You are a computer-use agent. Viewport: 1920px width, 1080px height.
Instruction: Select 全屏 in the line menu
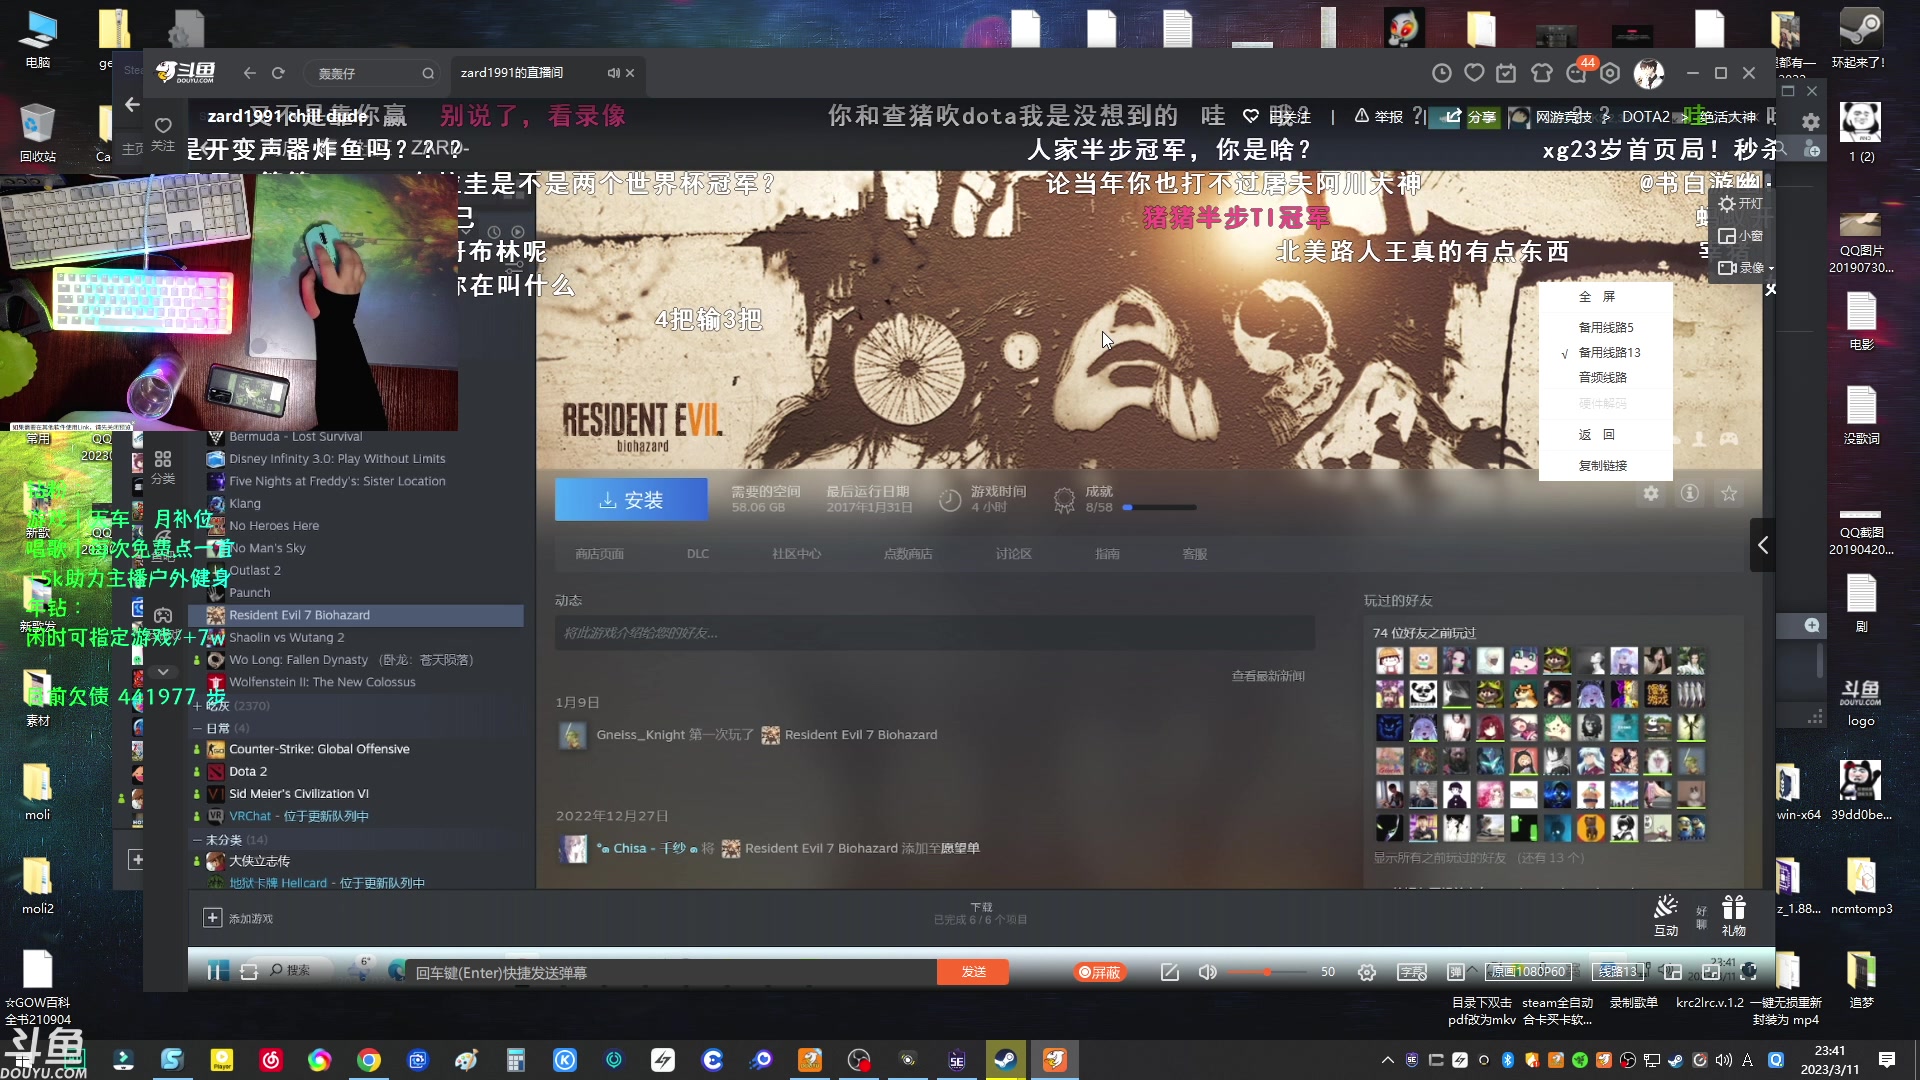coord(1597,297)
